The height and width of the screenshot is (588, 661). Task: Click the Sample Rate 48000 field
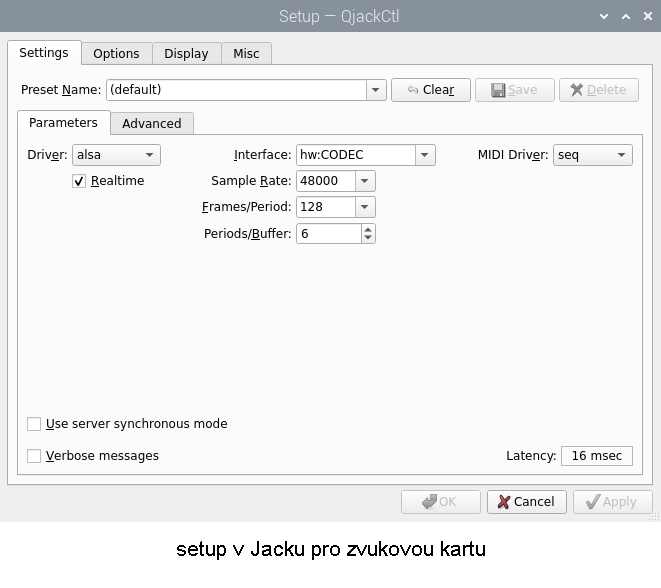326,181
